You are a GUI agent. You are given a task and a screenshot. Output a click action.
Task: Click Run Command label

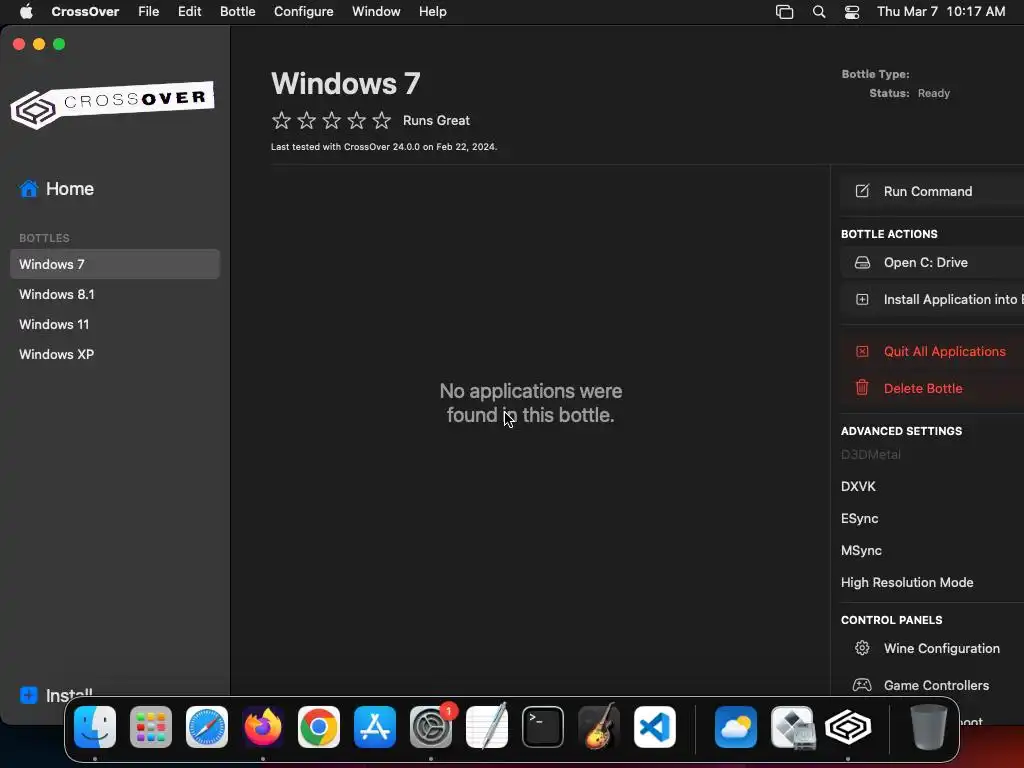pyautogui.click(x=928, y=191)
